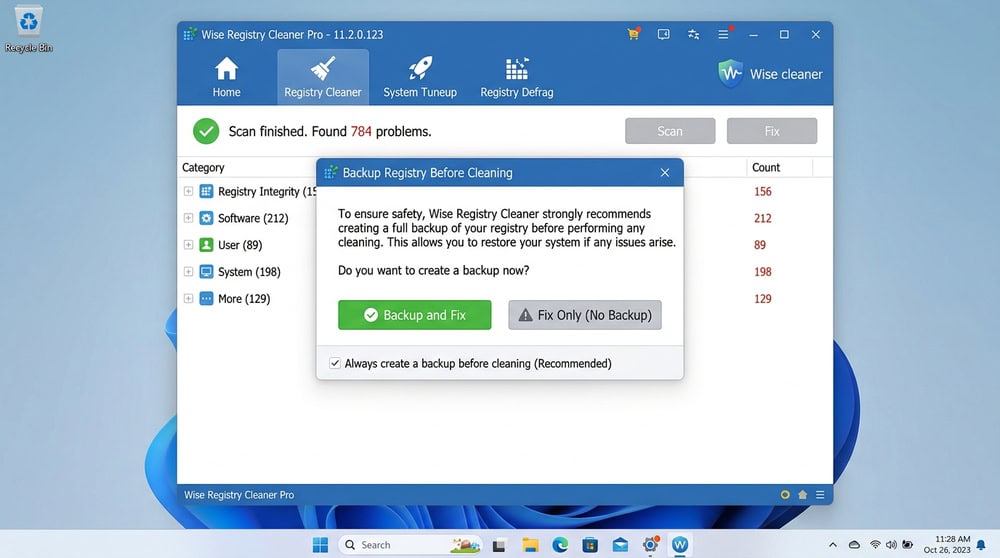Select the Registry Cleaner tab
Image resolution: width=1000 pixels, height=558 pixels.
tap(323, 77)
